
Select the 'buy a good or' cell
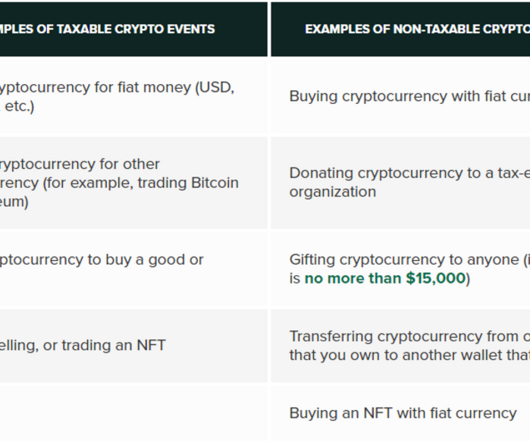pos(134,269)
